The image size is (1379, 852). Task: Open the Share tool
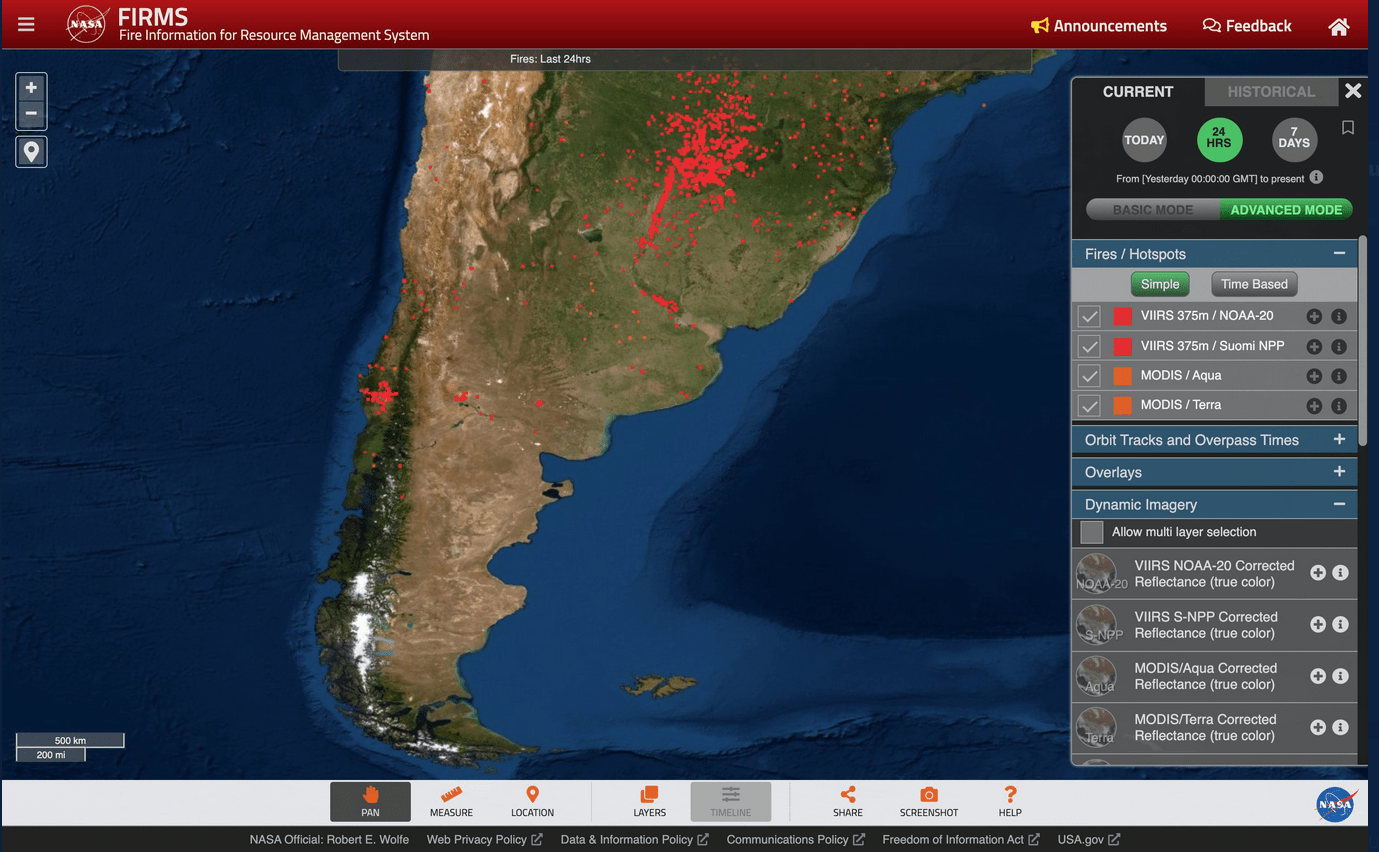848,802
